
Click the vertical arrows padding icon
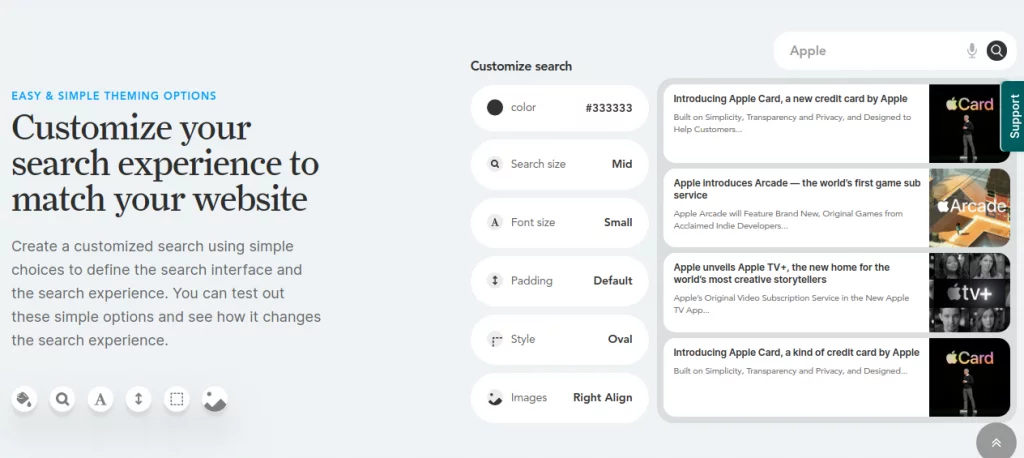(x=138, y=400)
